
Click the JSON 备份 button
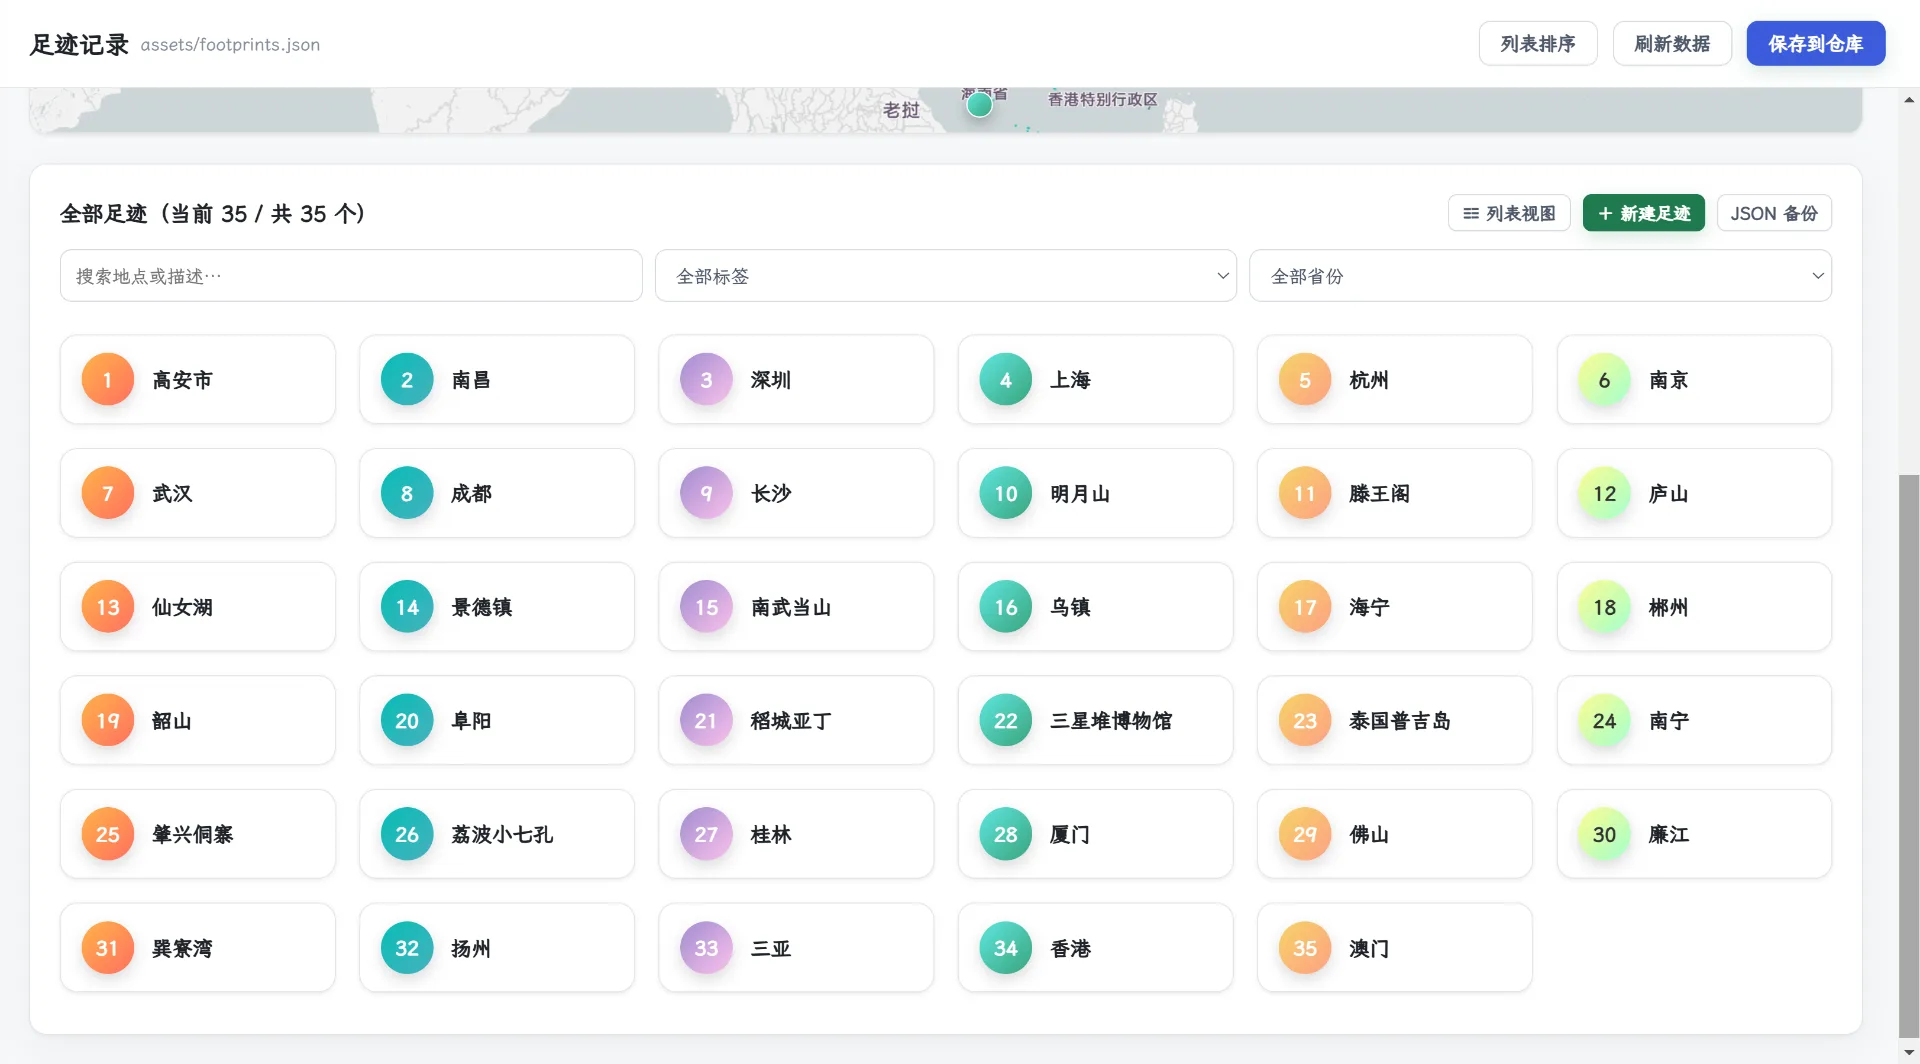pos(1774,213)
